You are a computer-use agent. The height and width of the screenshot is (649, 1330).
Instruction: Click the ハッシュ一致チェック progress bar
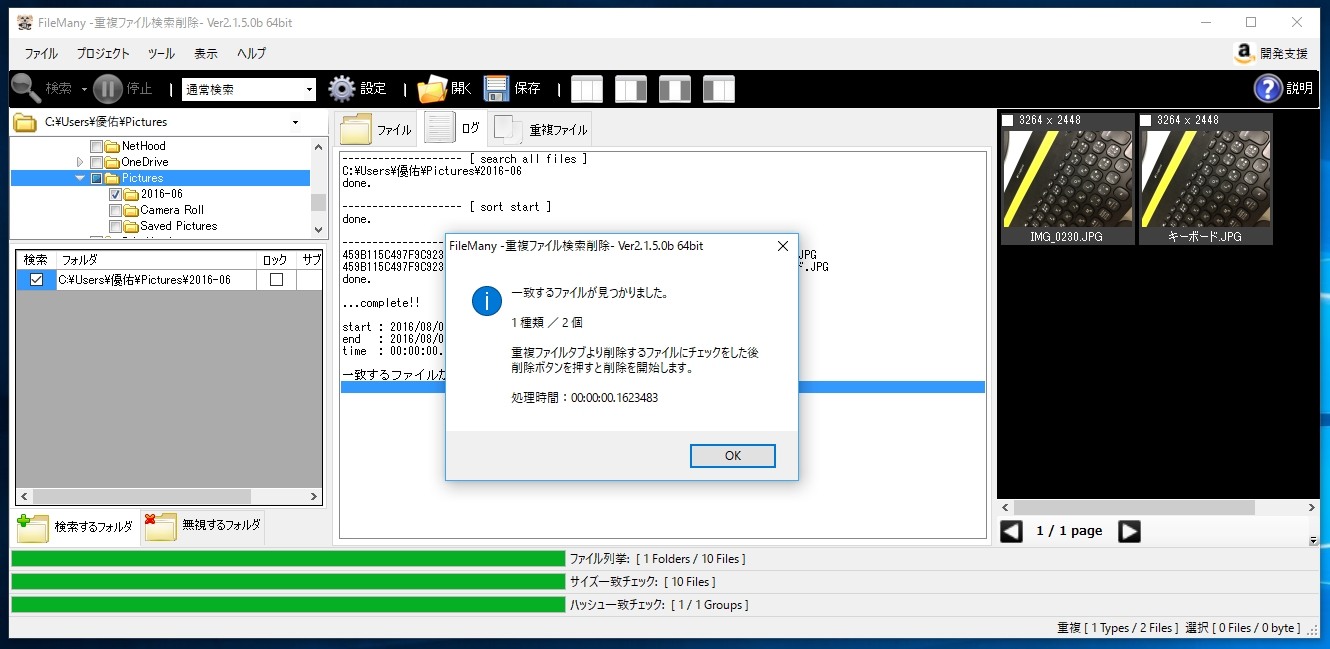(288, 604)
